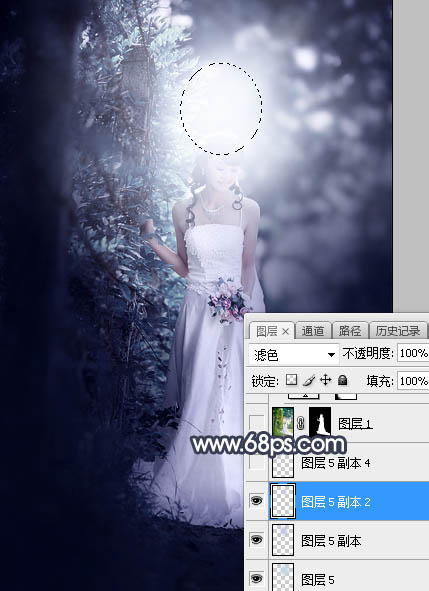Click the 填充 fill value field

(x=413, y=381)
